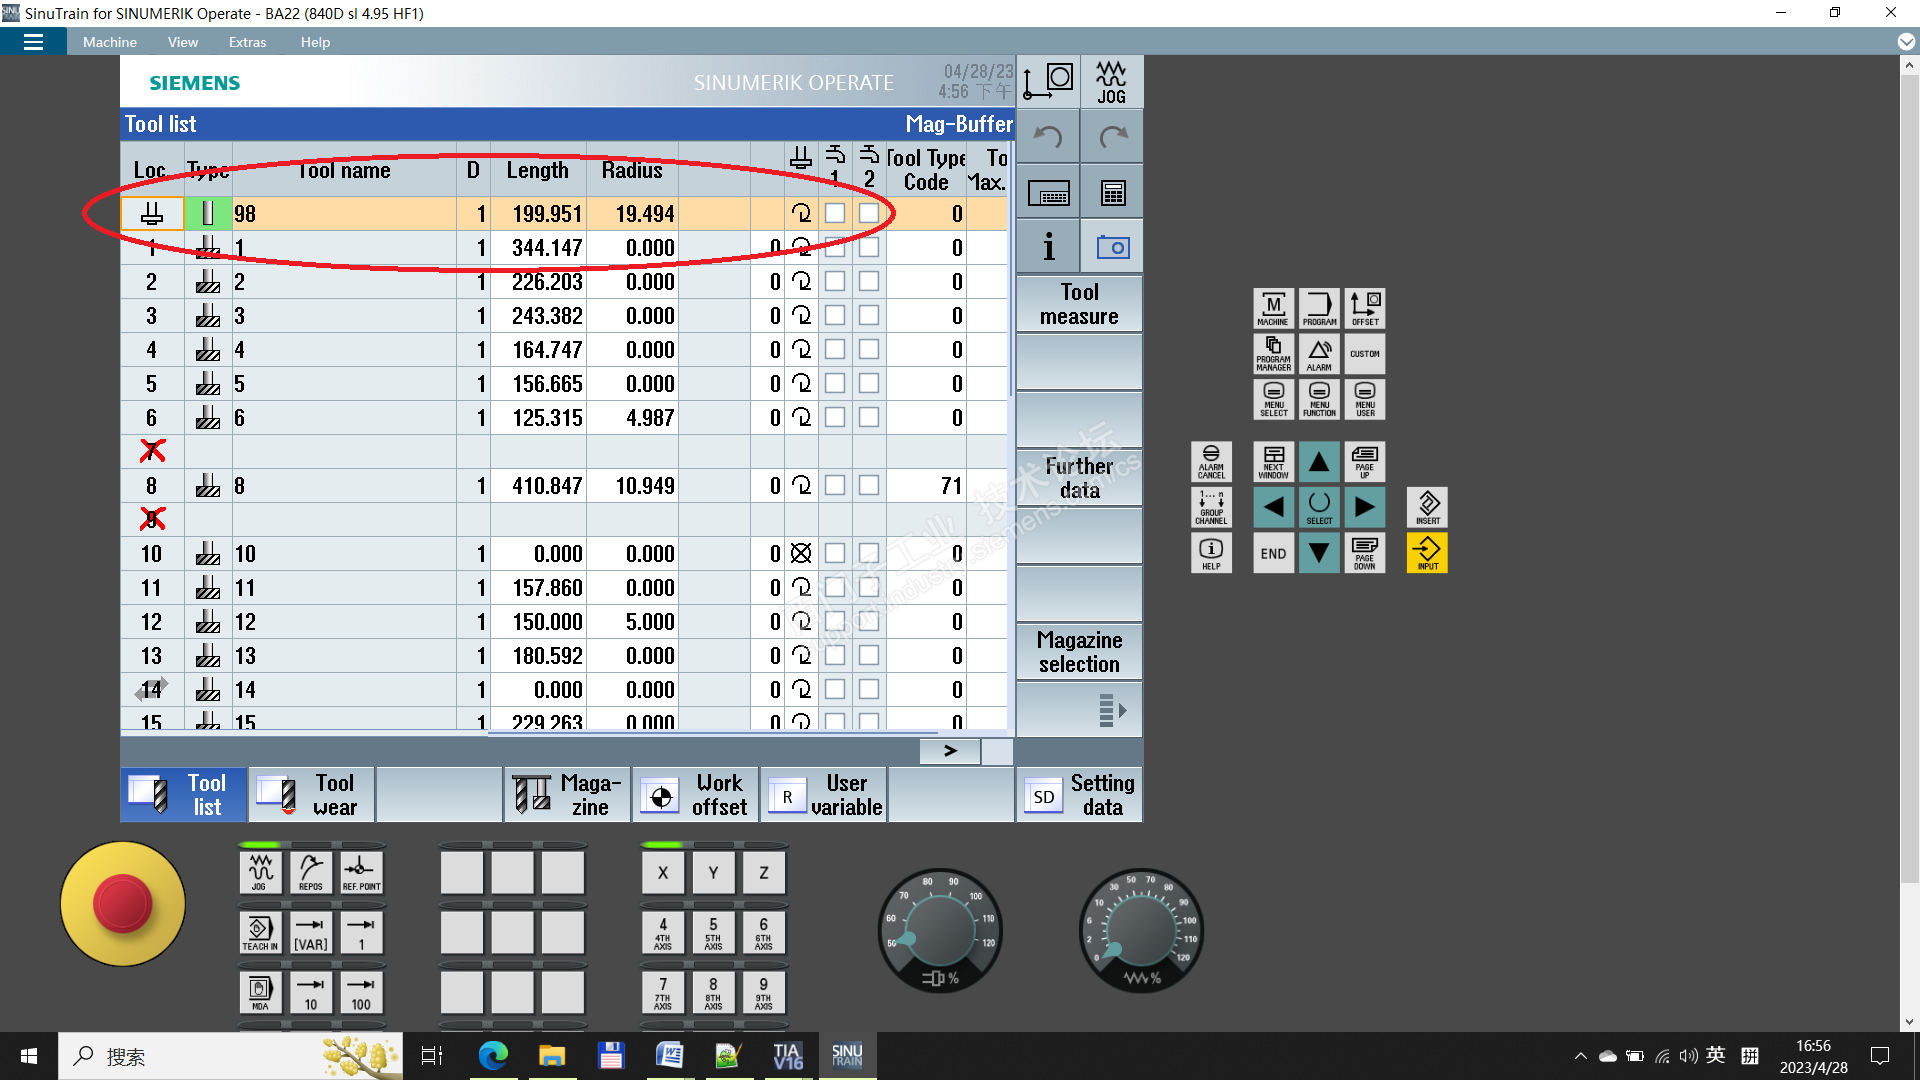Check second checkbox for tool 8
This screenshot has width=1920, height=1080.
click(869, 486)
